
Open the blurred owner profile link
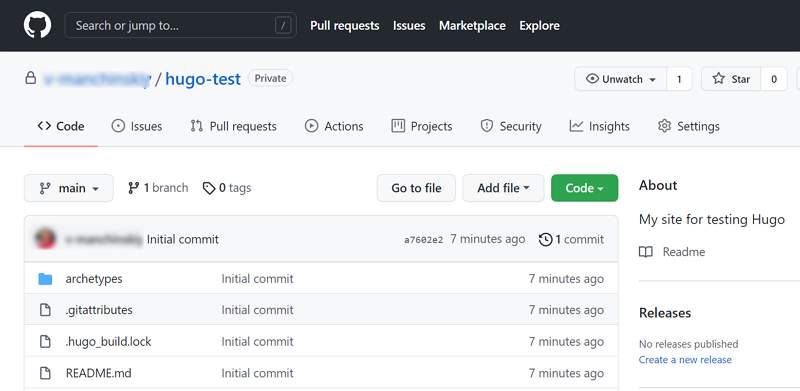97,79
